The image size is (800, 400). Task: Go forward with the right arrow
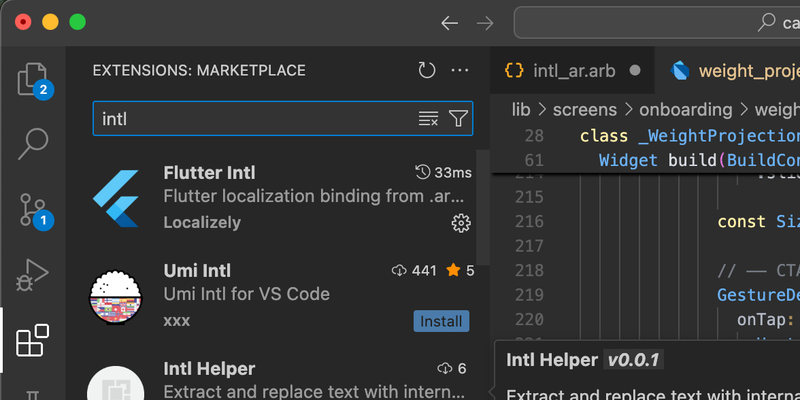485,23
